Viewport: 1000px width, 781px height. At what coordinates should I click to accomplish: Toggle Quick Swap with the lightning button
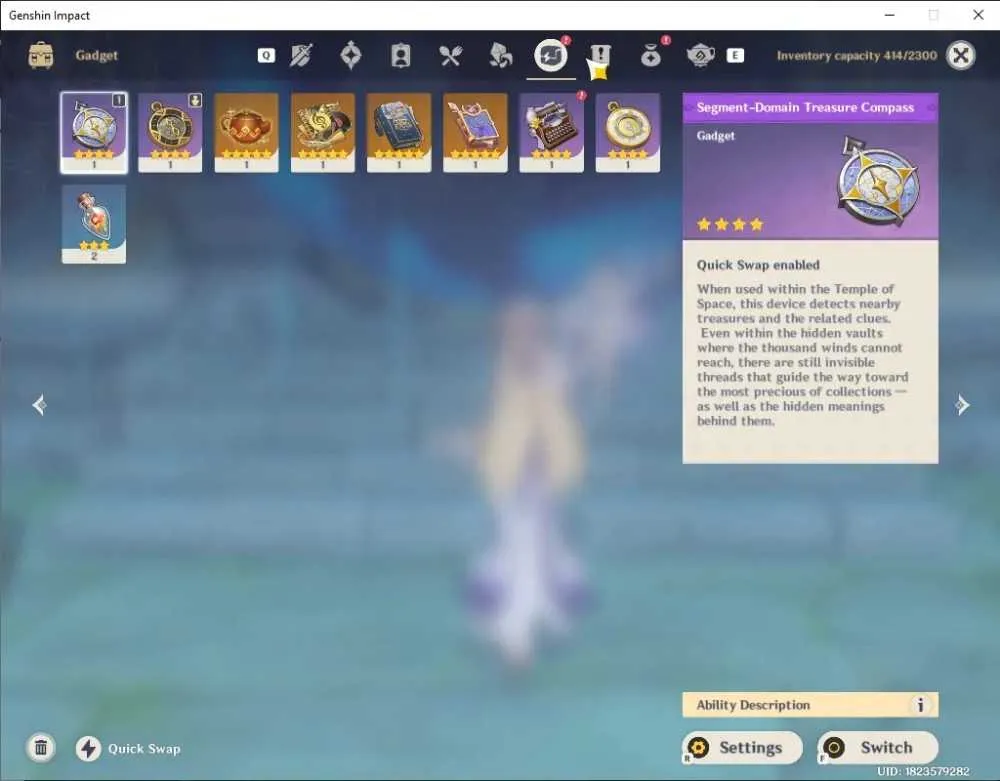click(89, 748)
